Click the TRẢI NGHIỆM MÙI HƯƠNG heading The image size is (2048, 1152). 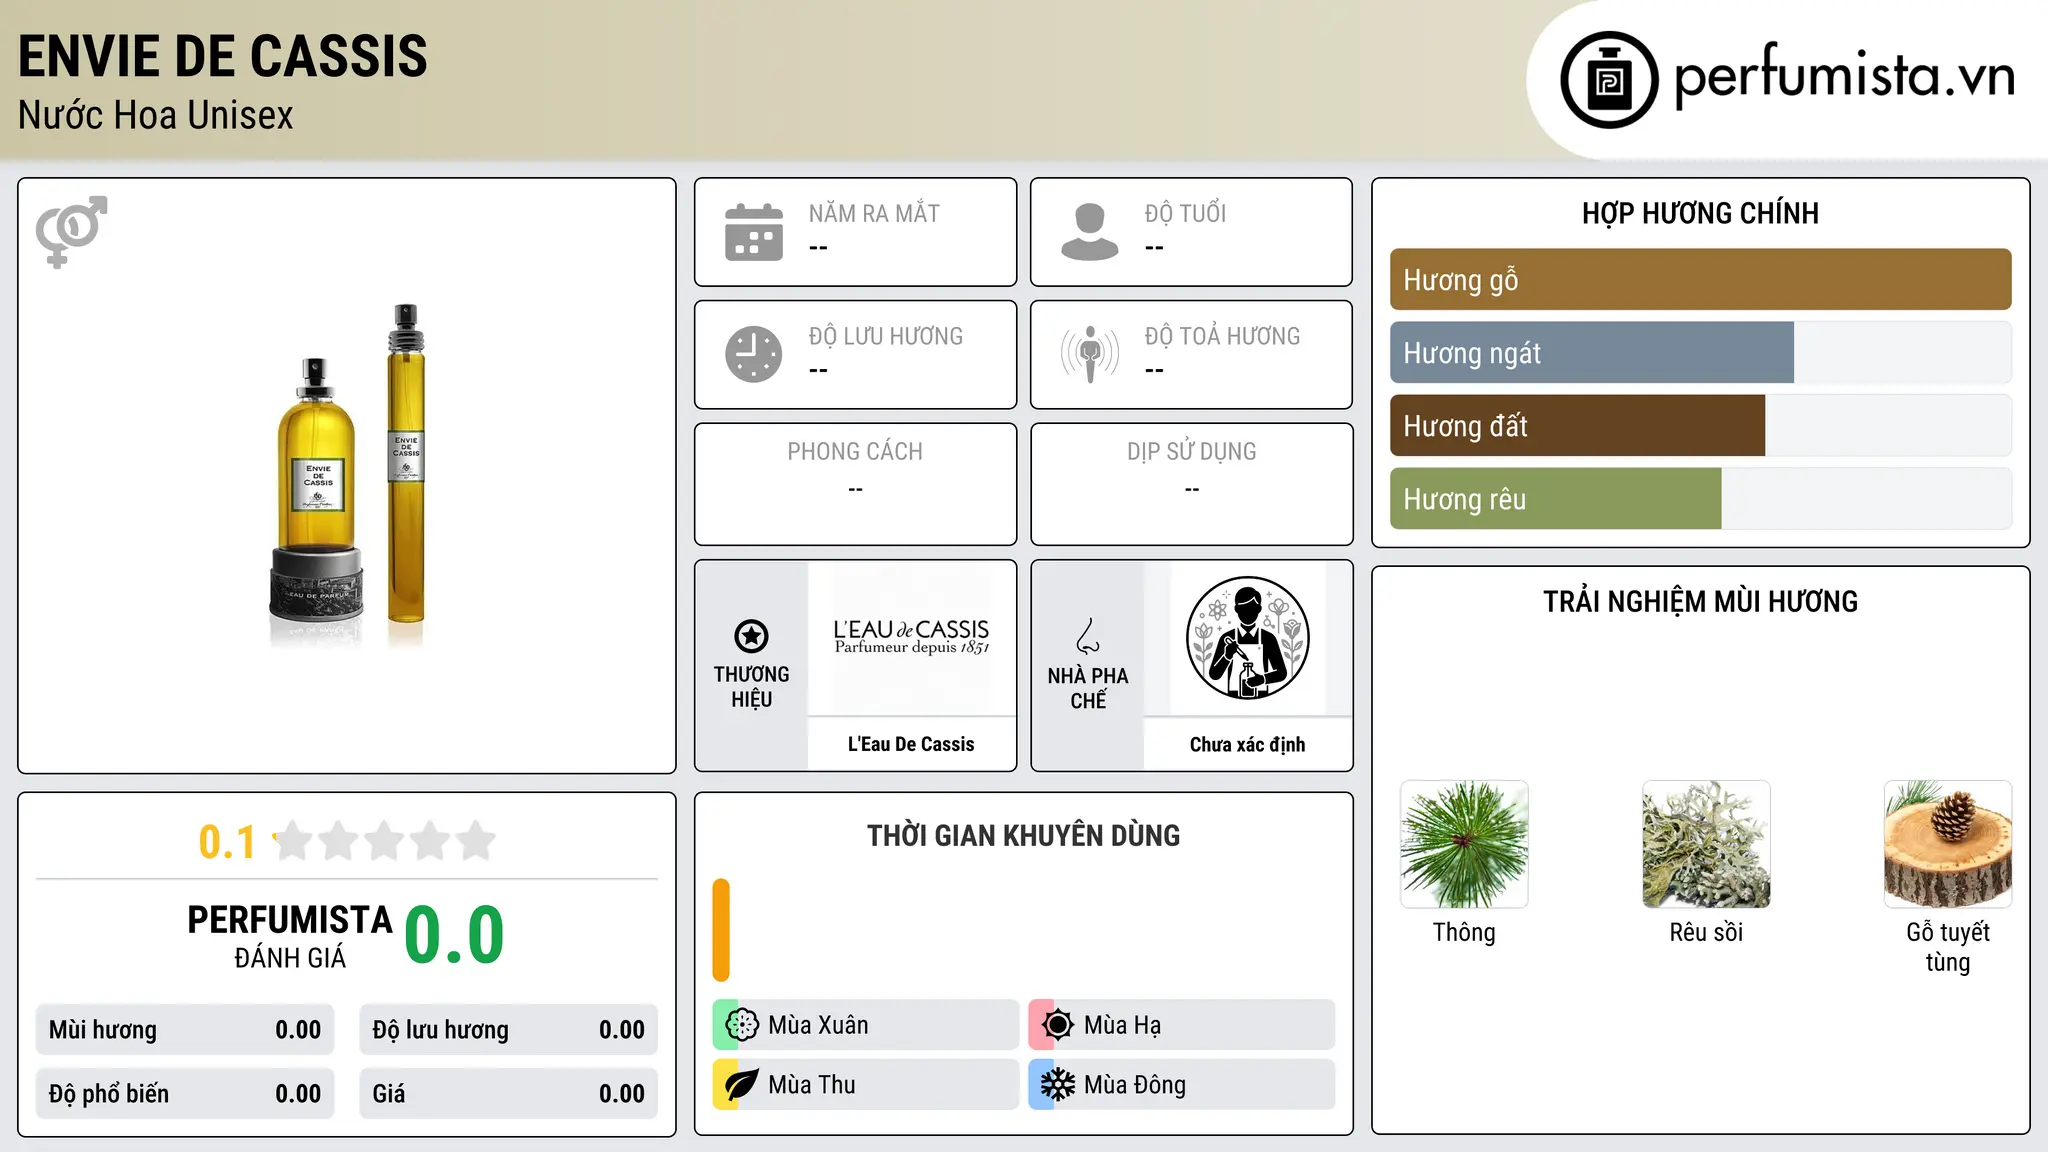pyautogui.click(x=1701, y=602)
